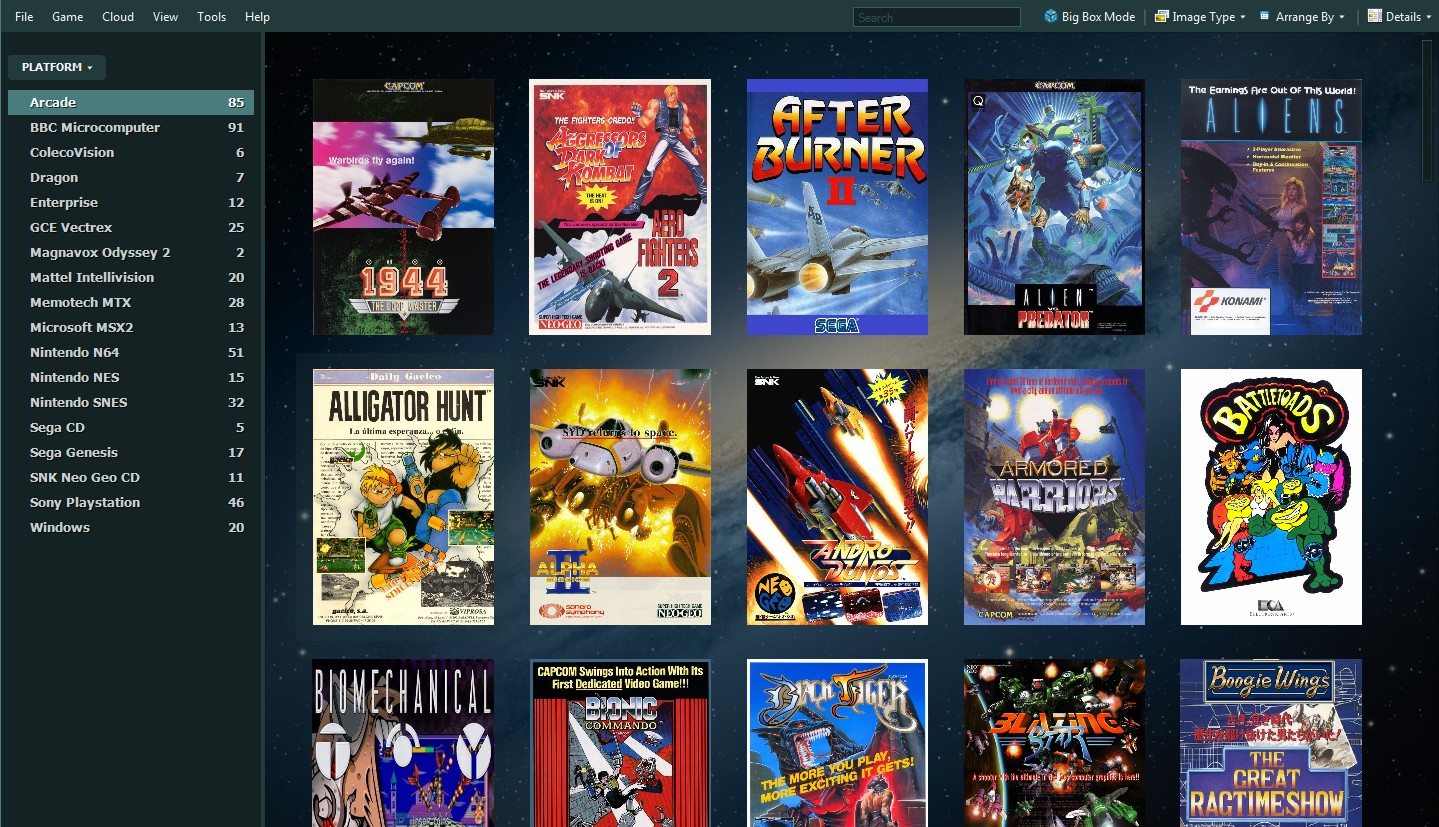Screen dimensions: 1439x827
Task: Click the Arrange By icon
Action: (x=1265, y=16)
